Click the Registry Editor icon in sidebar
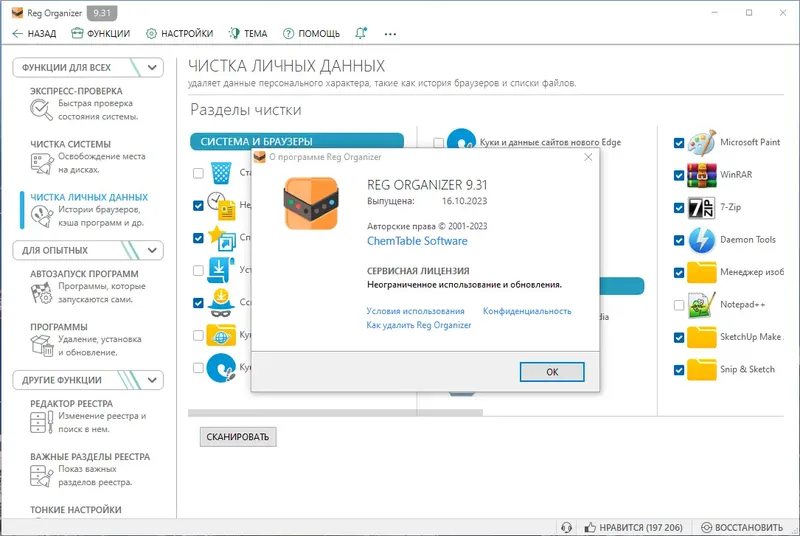 pos(41,422)
